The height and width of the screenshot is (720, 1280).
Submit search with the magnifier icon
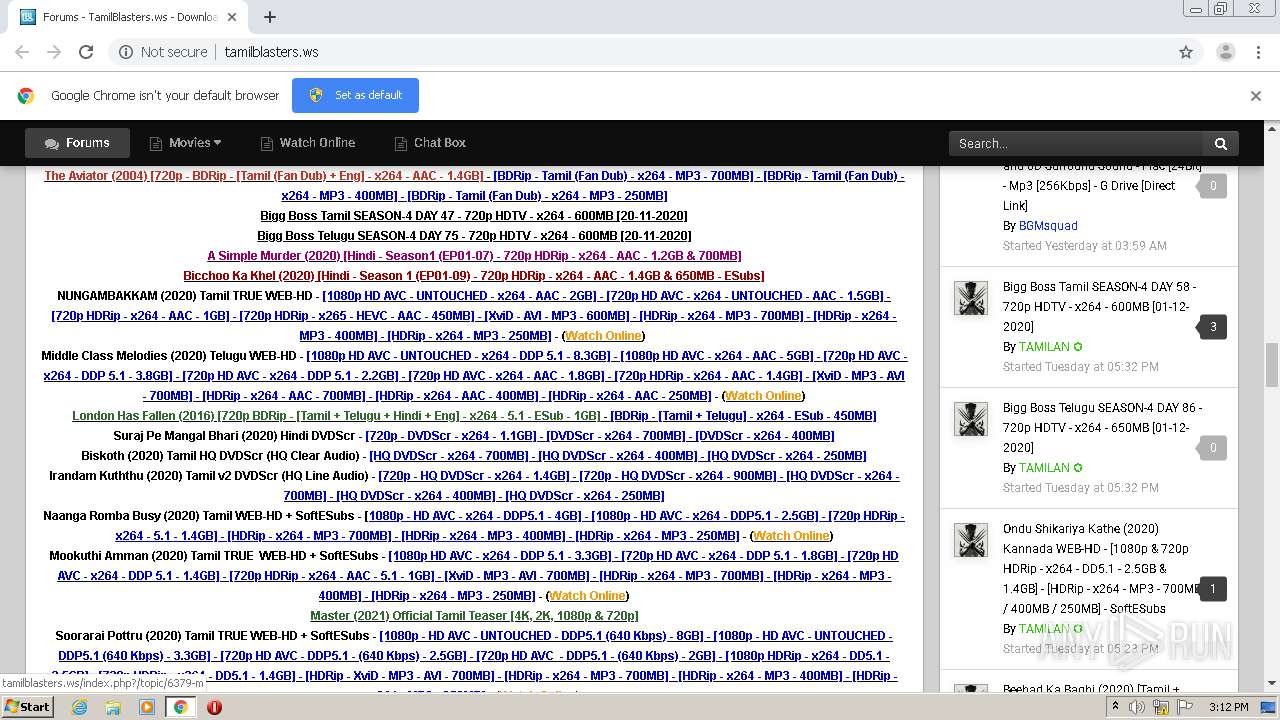coord(1221,143)
